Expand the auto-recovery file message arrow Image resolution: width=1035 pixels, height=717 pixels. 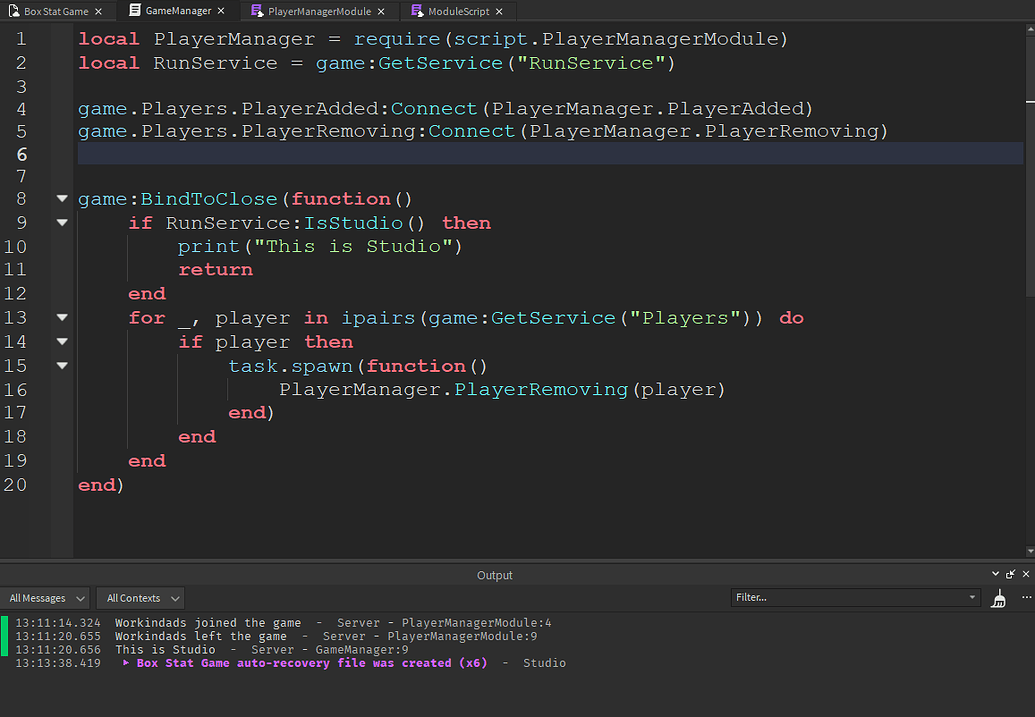click(126, 663)
